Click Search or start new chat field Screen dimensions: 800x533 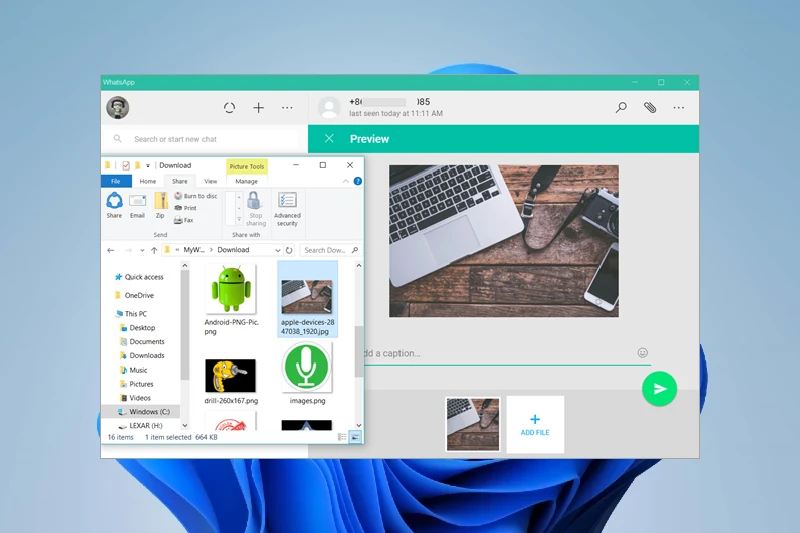pos(203,139)
